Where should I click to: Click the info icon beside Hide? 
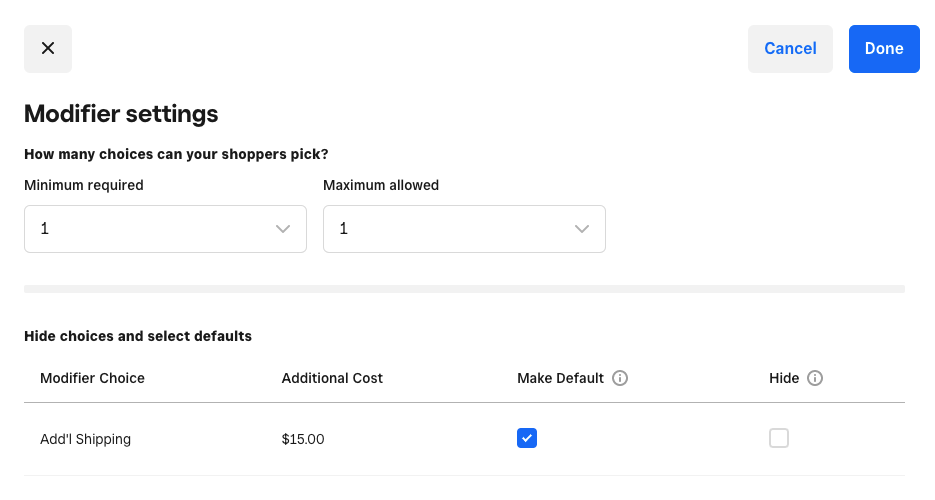(815, 378)
